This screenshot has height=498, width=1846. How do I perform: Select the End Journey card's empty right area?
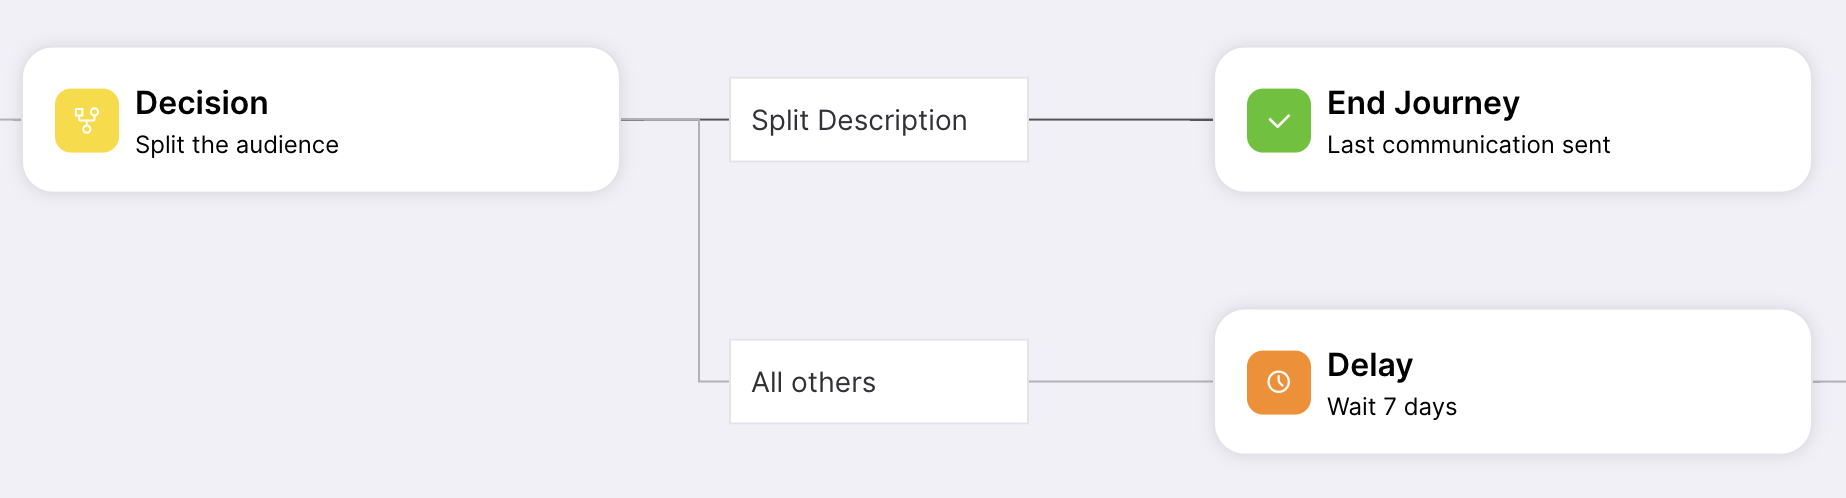(x=1710, y=120)
